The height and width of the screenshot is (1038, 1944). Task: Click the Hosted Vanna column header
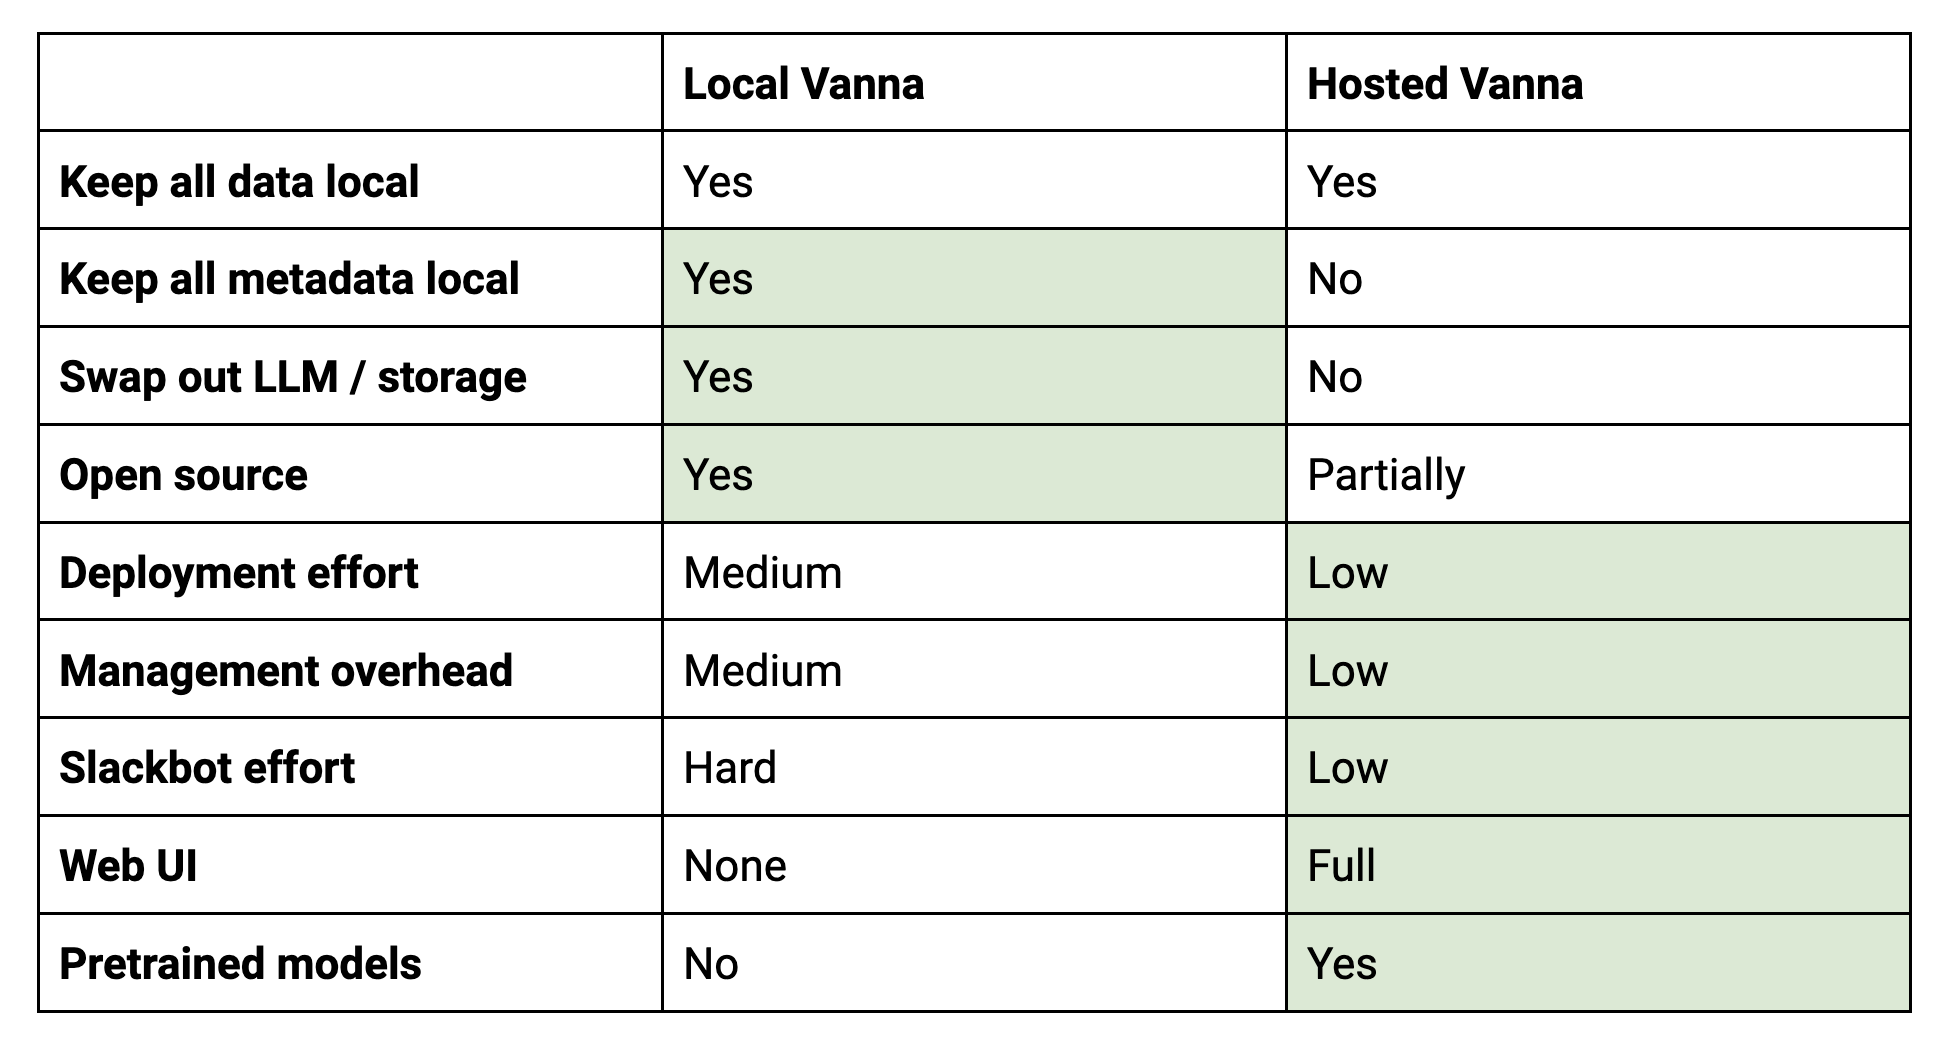click(1445, 83)
